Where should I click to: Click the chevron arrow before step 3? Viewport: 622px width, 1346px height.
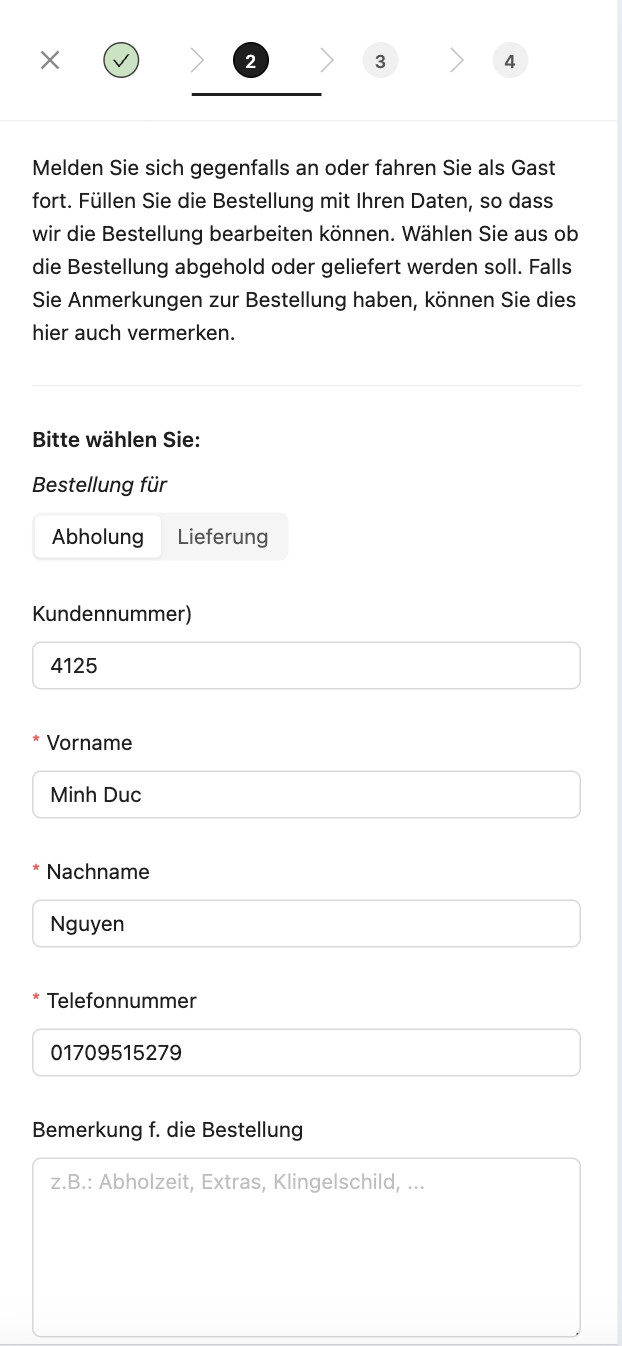327,61
